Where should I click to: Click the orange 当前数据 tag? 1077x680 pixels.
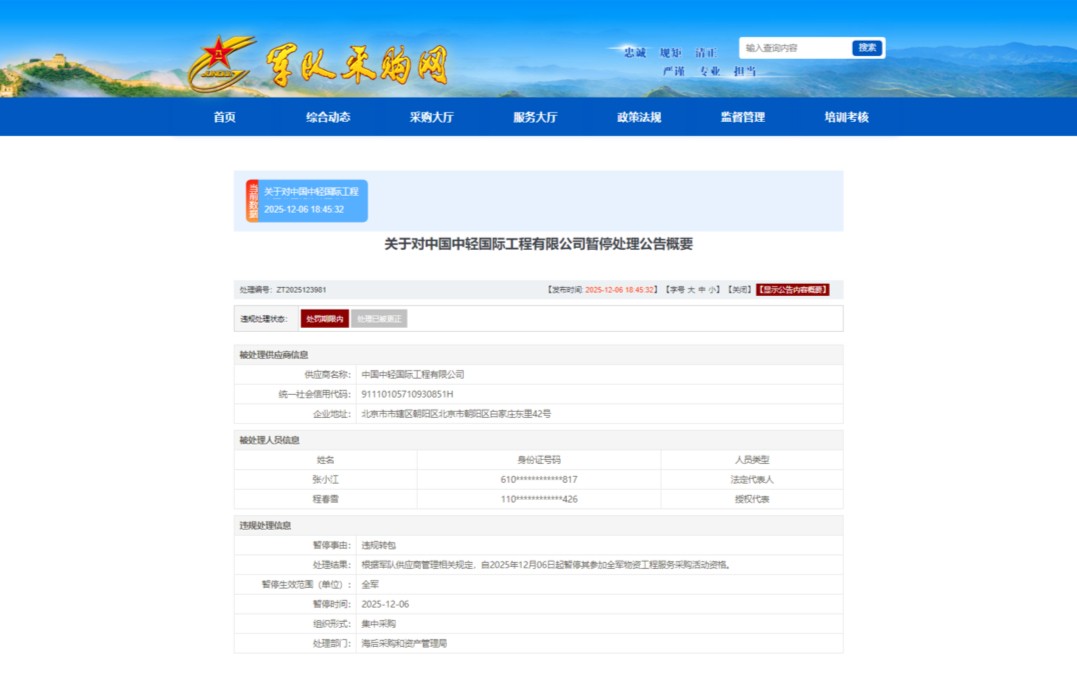(x=252, y=201)
